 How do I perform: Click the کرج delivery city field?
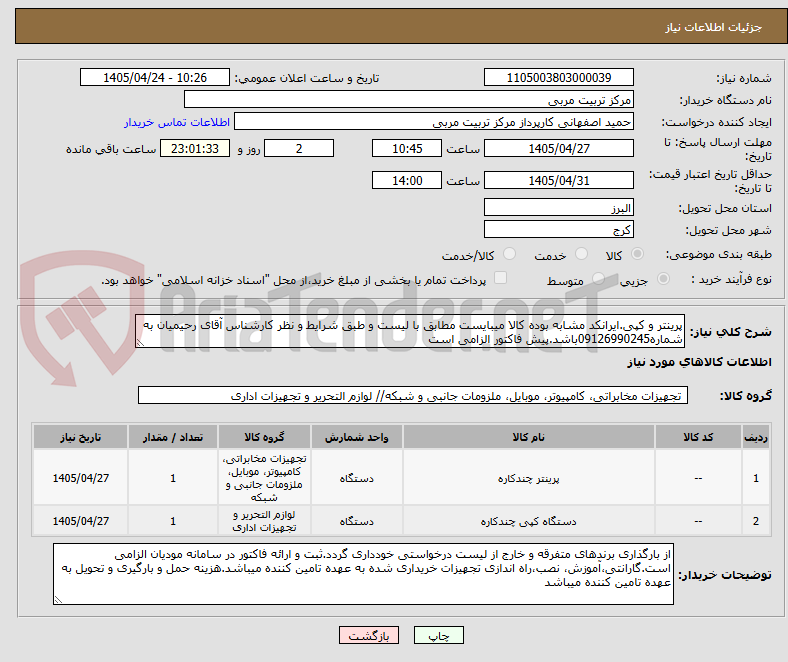point(558,230)
